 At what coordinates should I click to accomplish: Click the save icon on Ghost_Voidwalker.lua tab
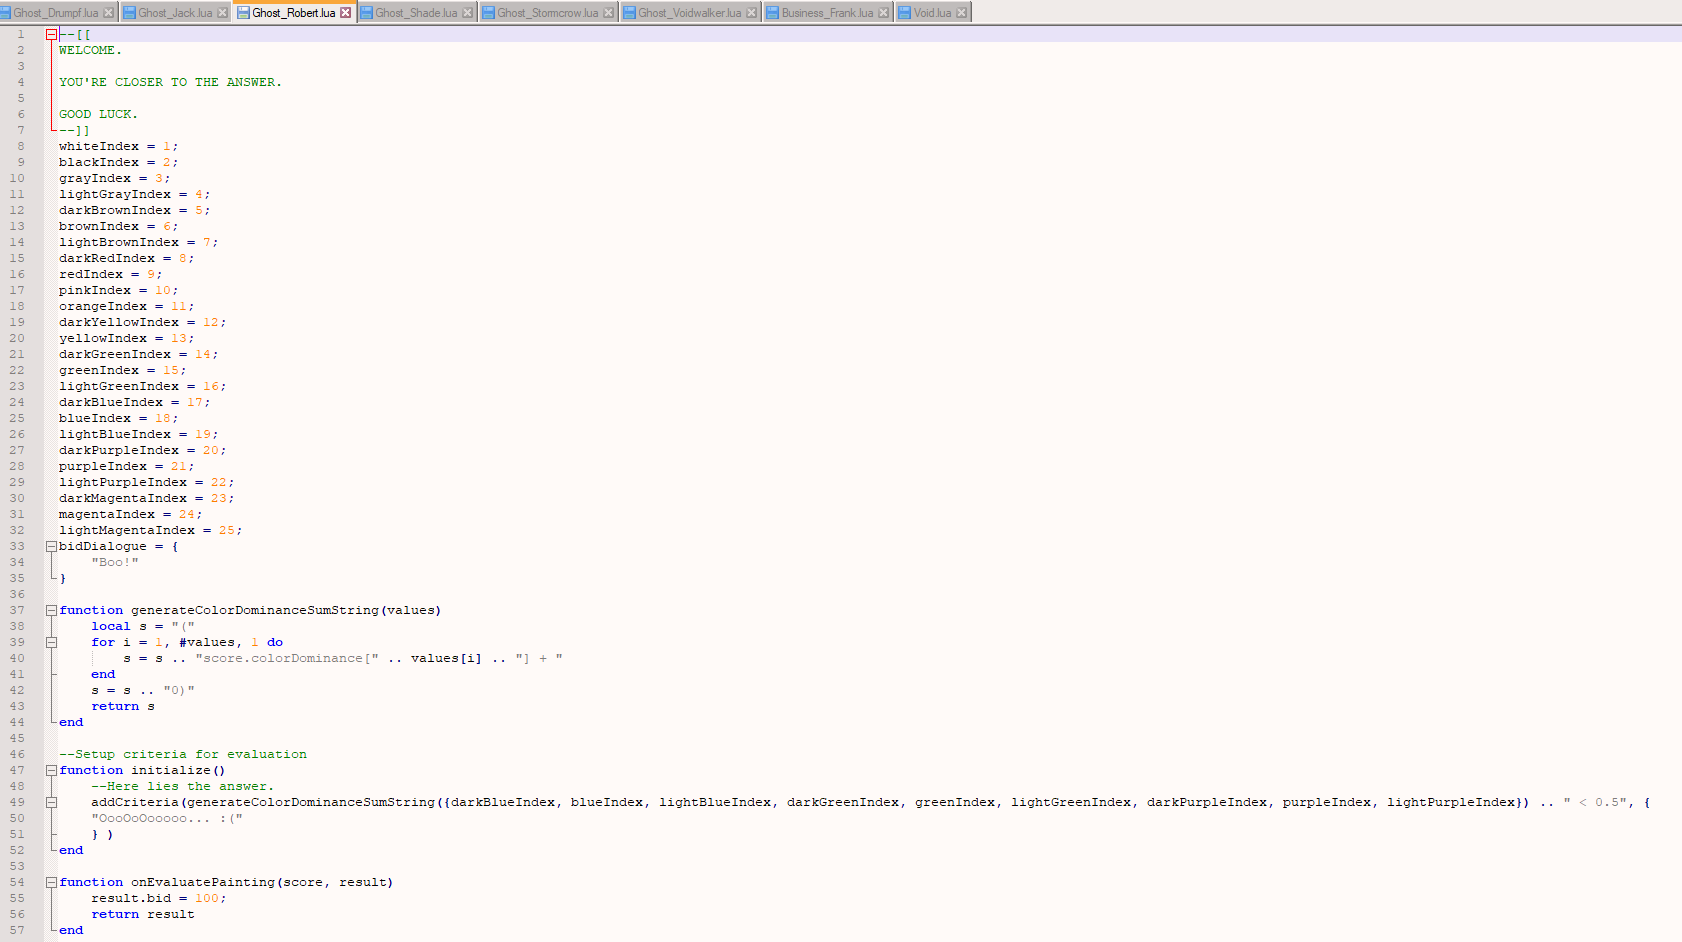tap(629, 13)
